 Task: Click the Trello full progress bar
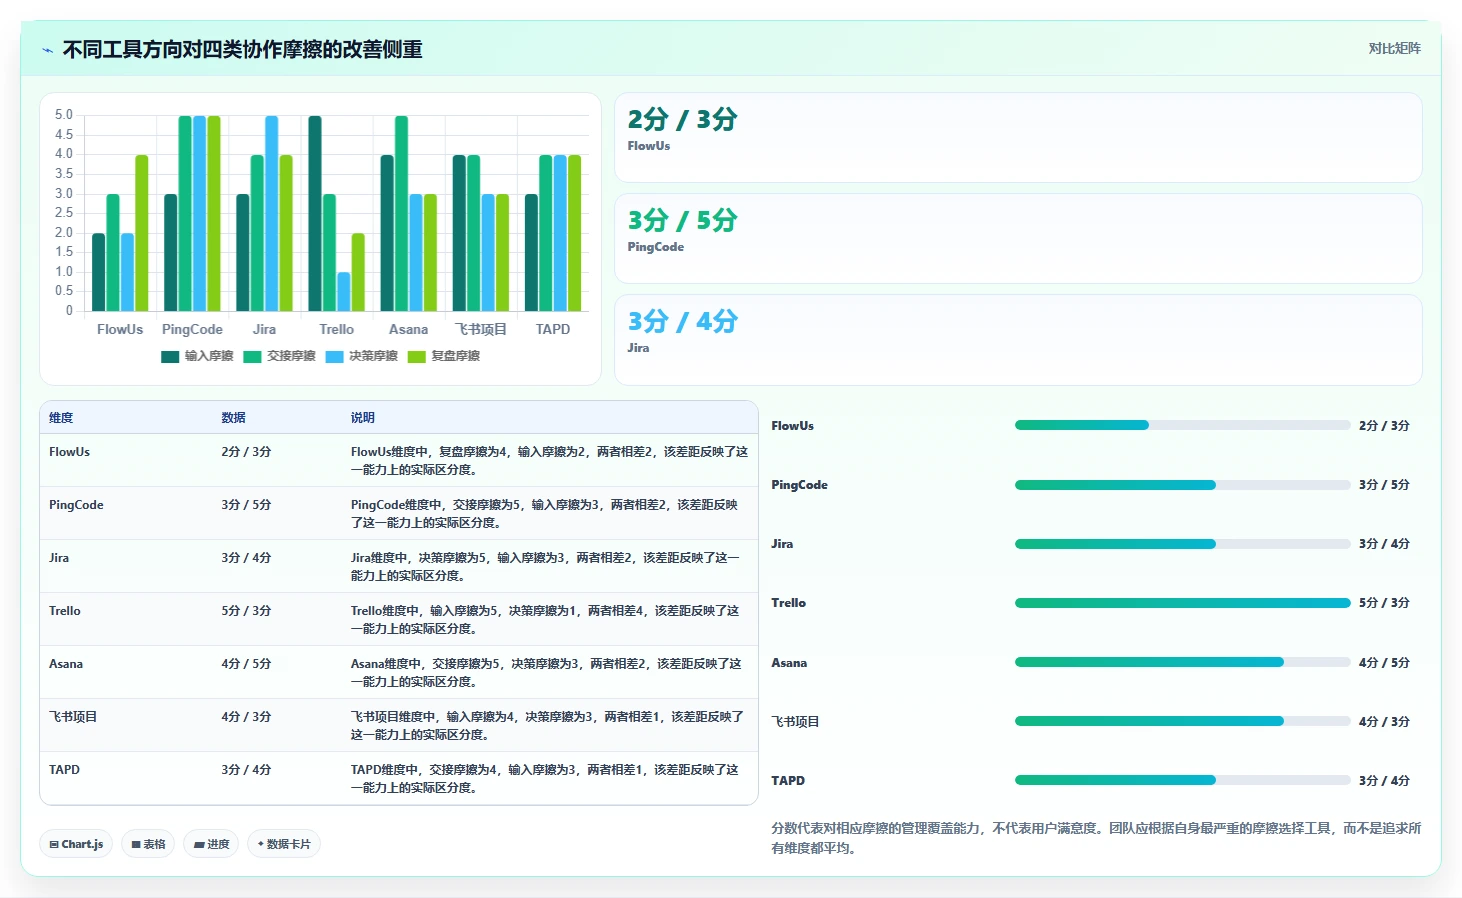click(x=1182, y=603)
